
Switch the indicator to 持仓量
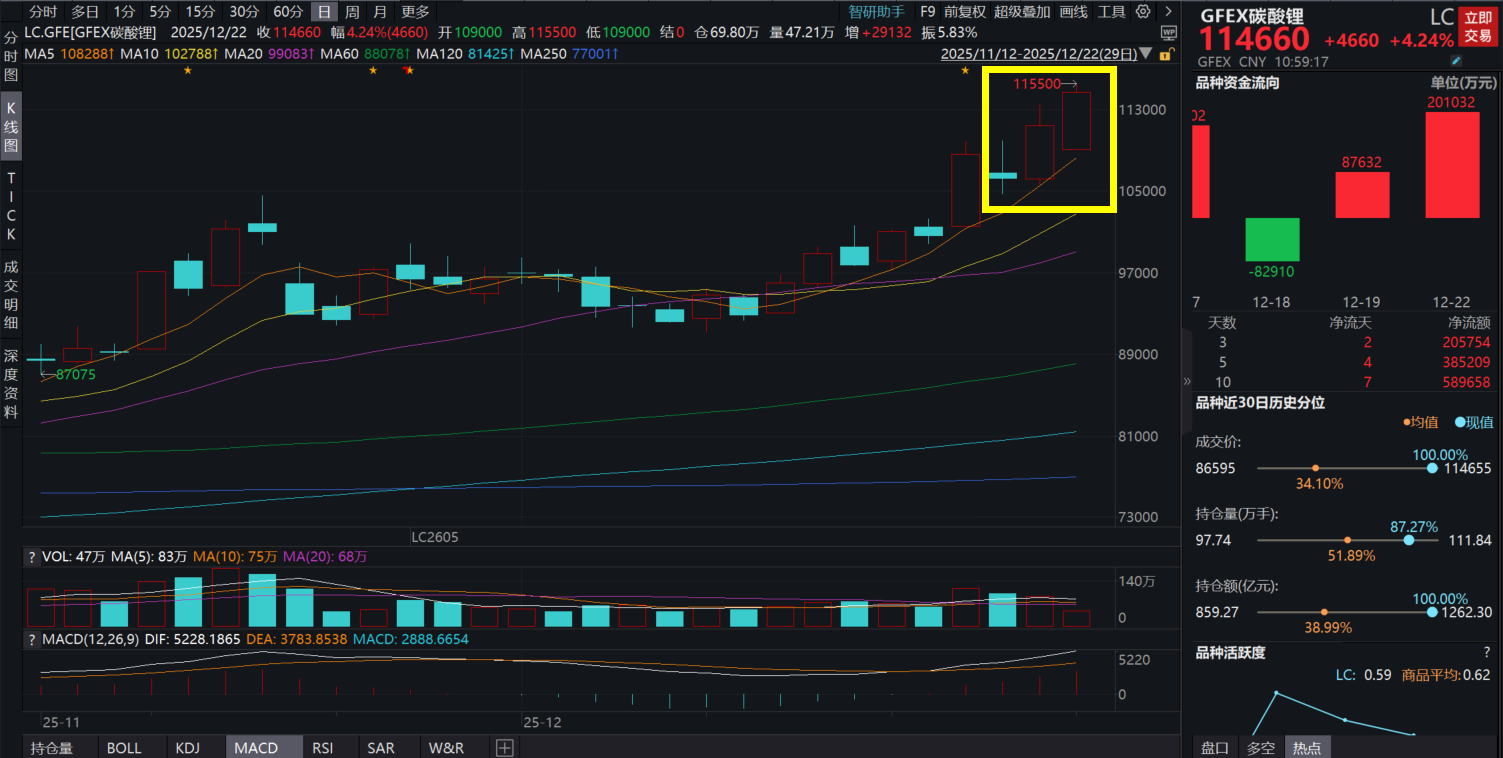[x=52, y=748]
